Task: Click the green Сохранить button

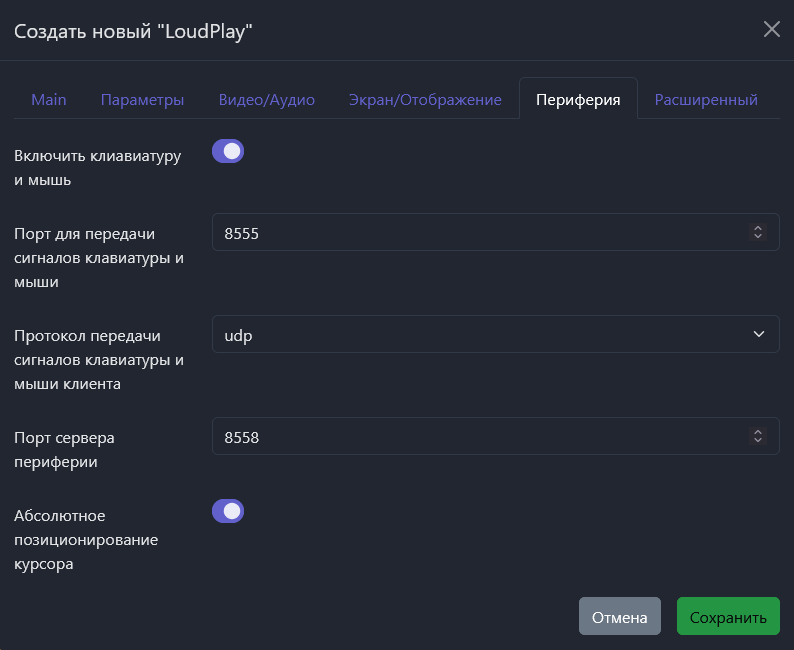Action: pos(727,617)
